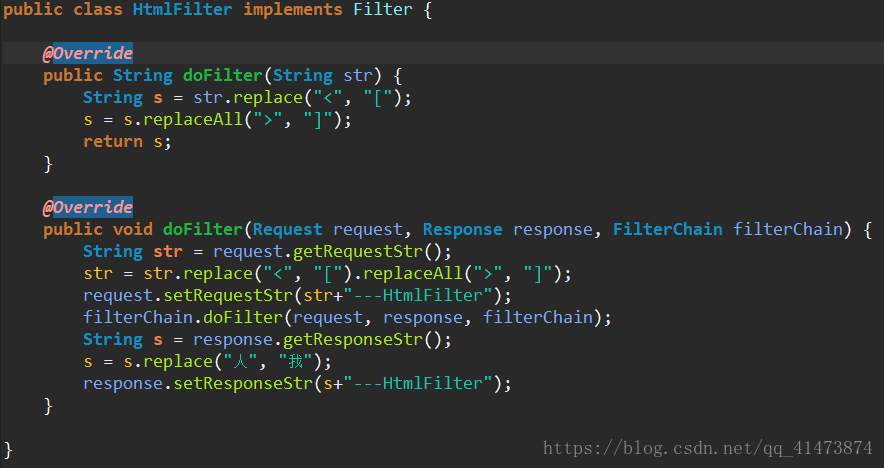This screenshot has height=468, width=884.
Task: Click the FilterChain type in the method parameters
Action: click(668, 229)
